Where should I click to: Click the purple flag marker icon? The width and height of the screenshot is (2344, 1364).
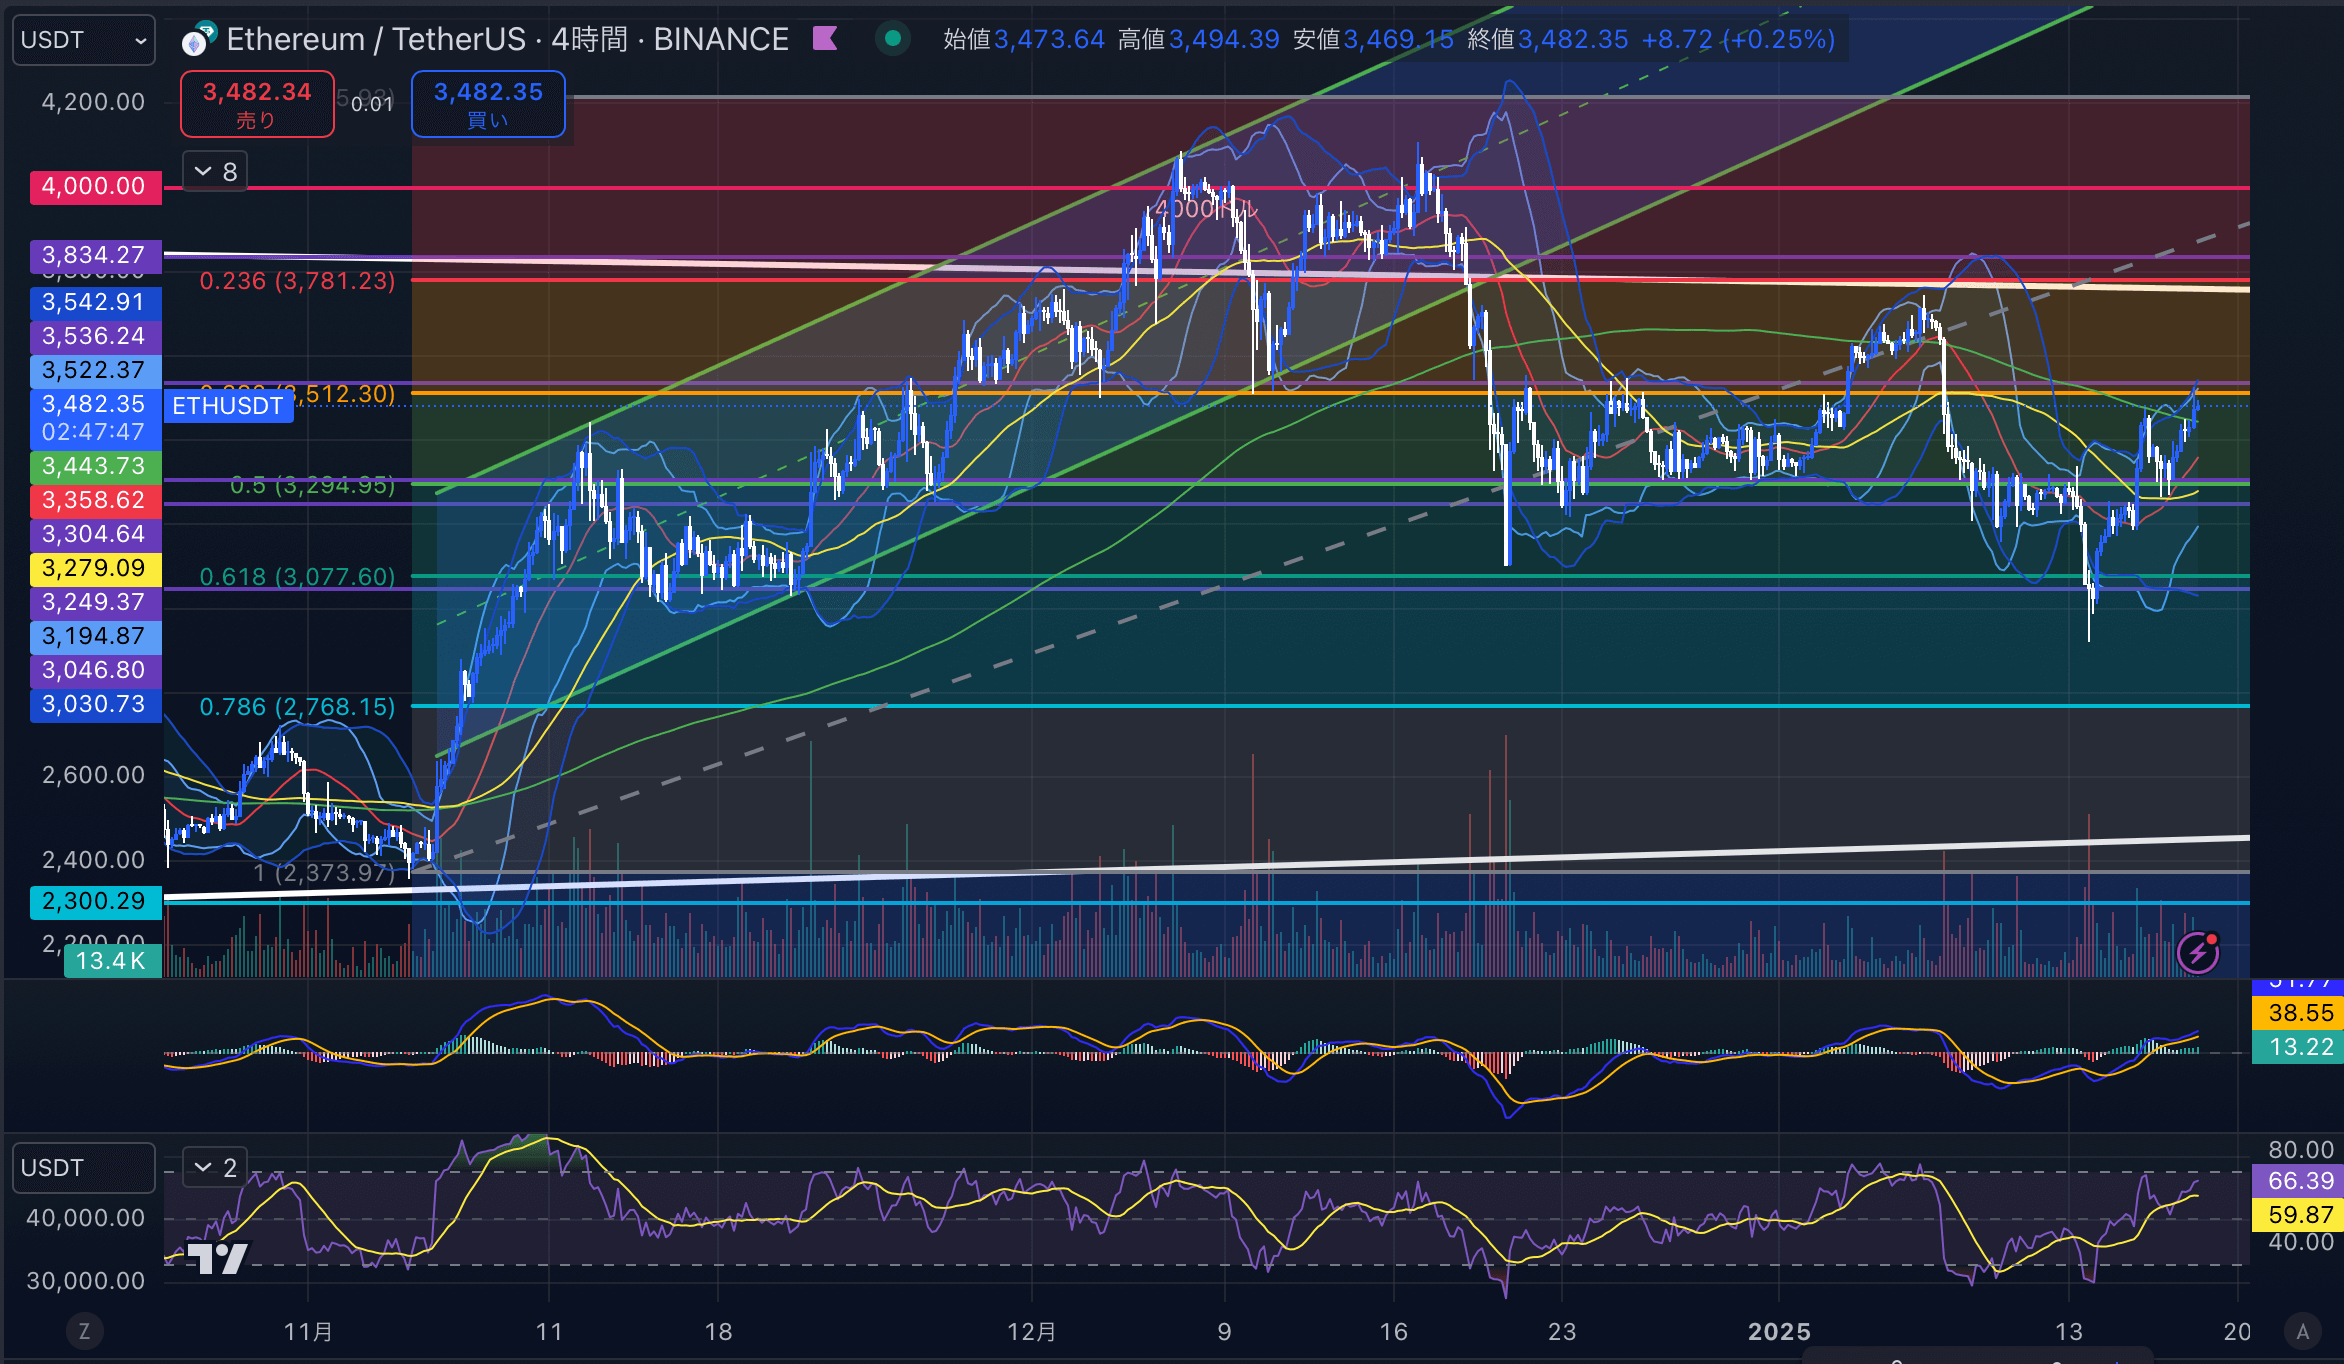tap(825, 38)
